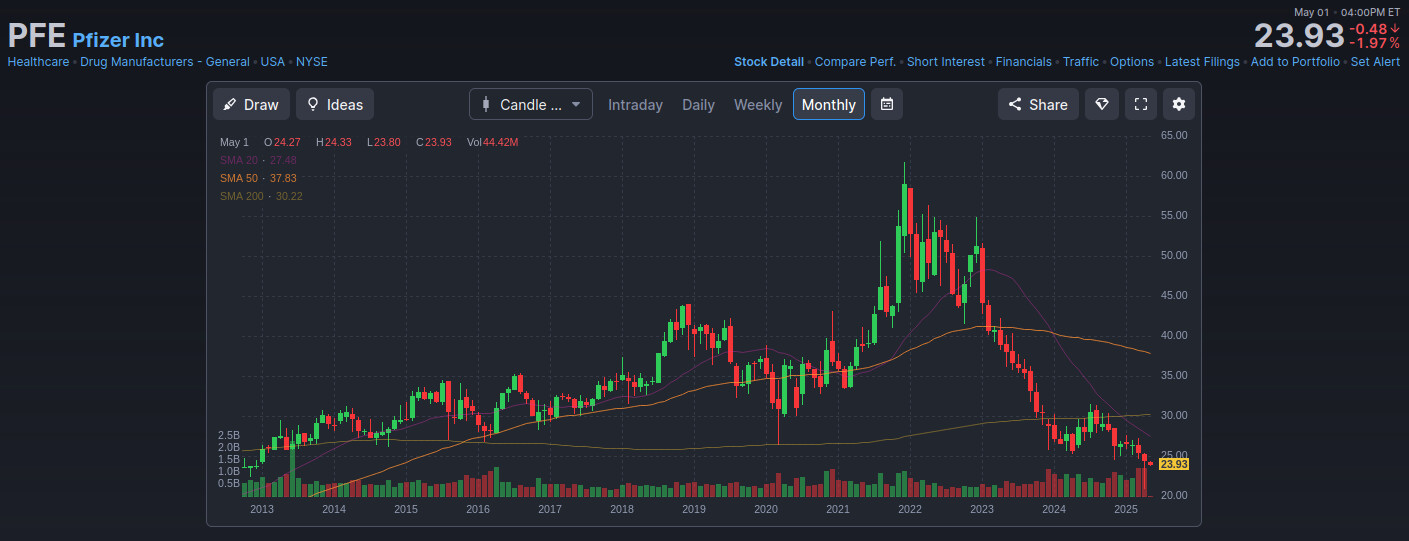Click the 2.5B volume axis label
Viewport: 1409px width, 541px height.
[229, 436]
